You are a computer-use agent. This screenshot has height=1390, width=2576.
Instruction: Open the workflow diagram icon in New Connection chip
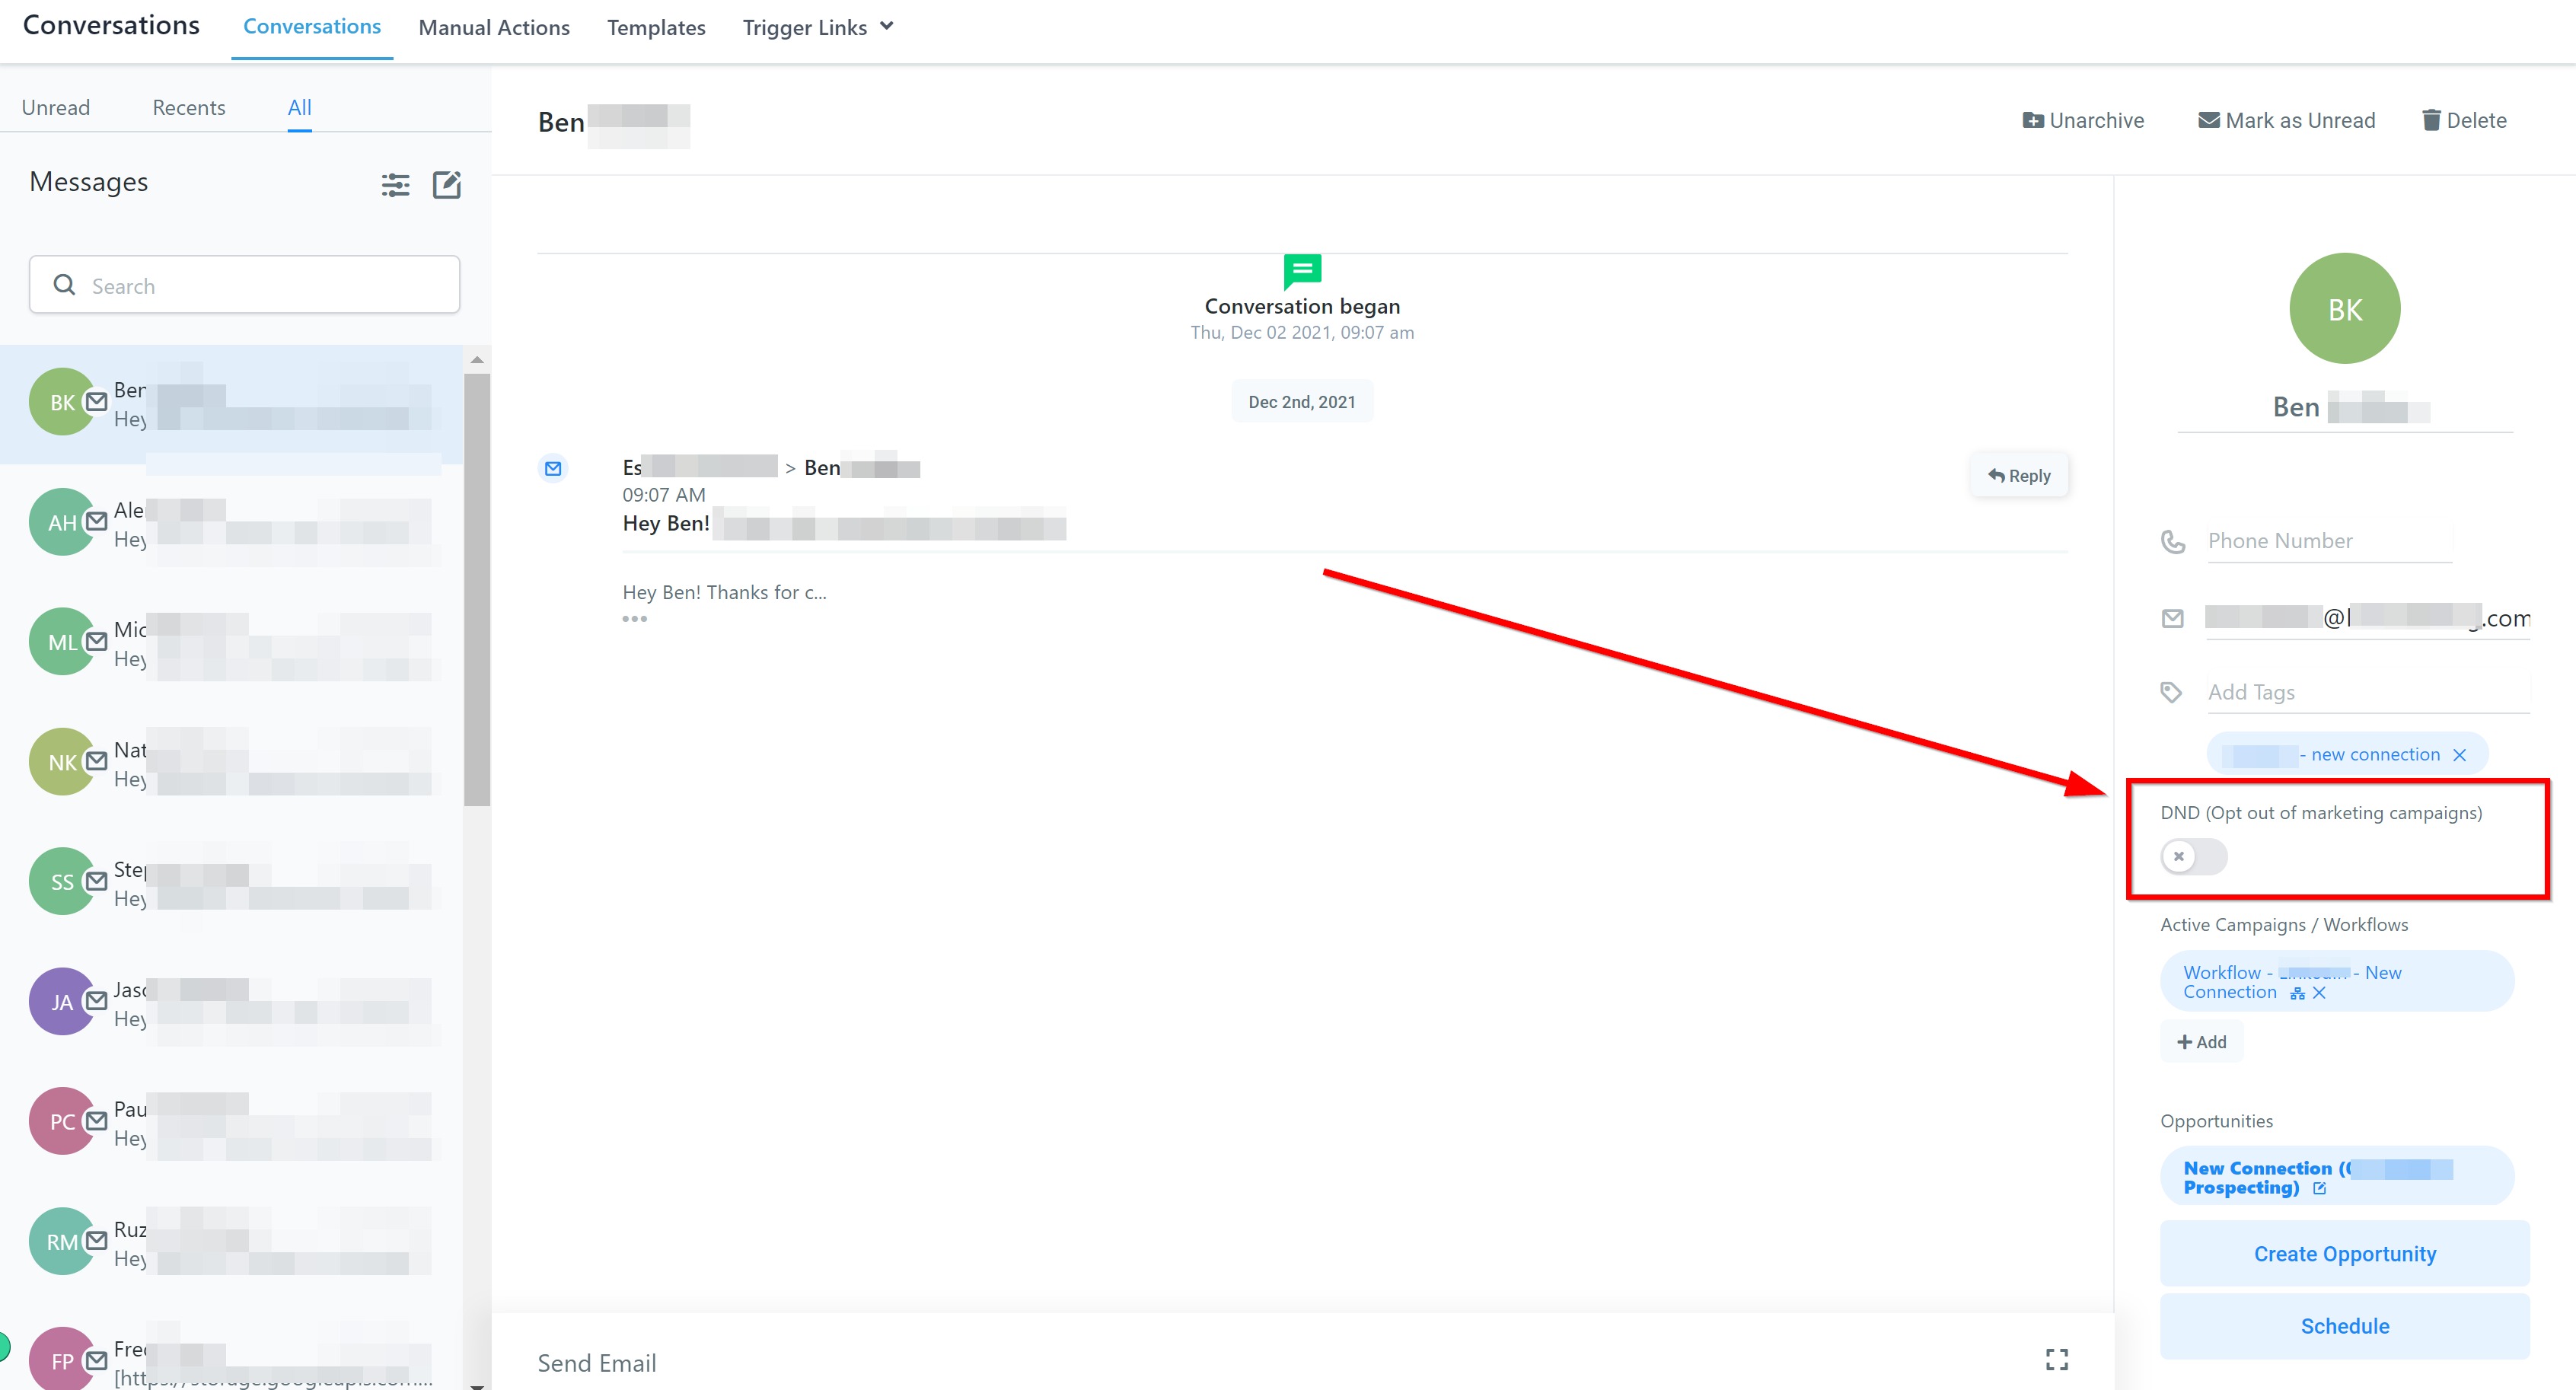2297,993
